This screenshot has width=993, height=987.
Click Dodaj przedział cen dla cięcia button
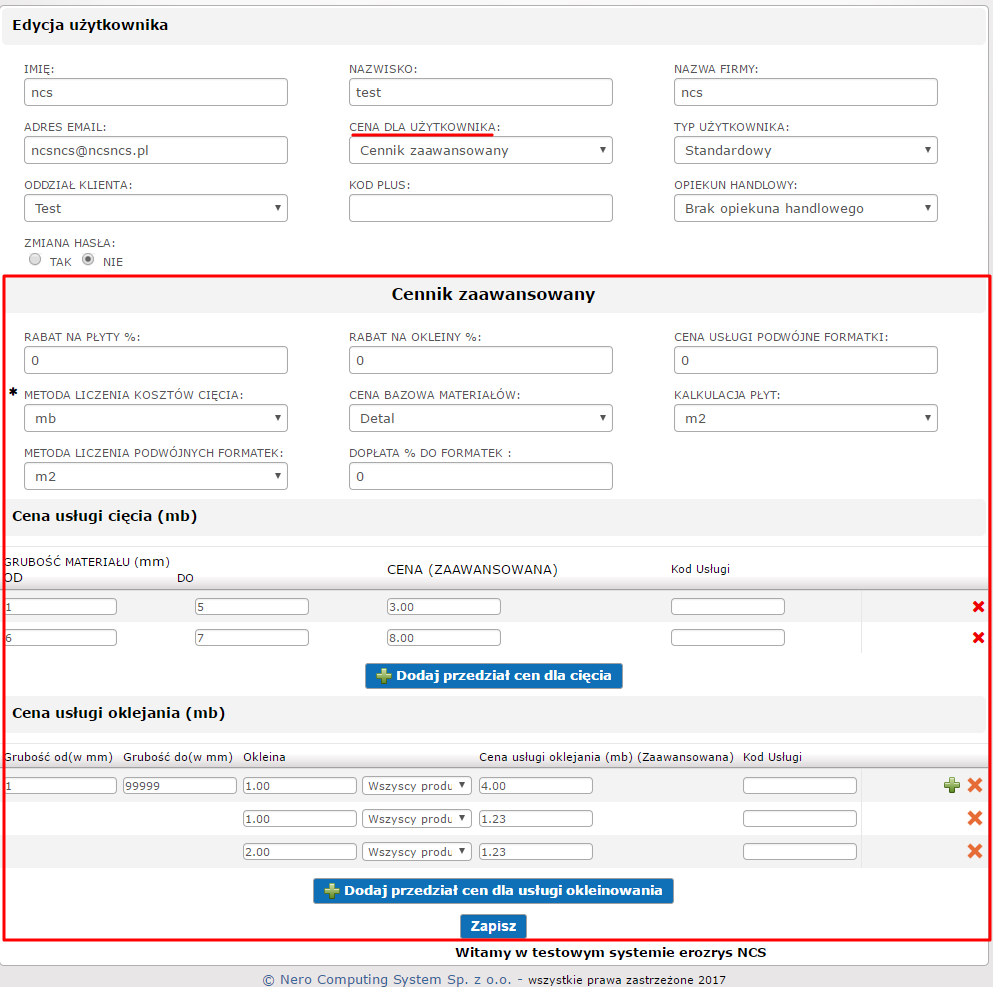[494, 676]
